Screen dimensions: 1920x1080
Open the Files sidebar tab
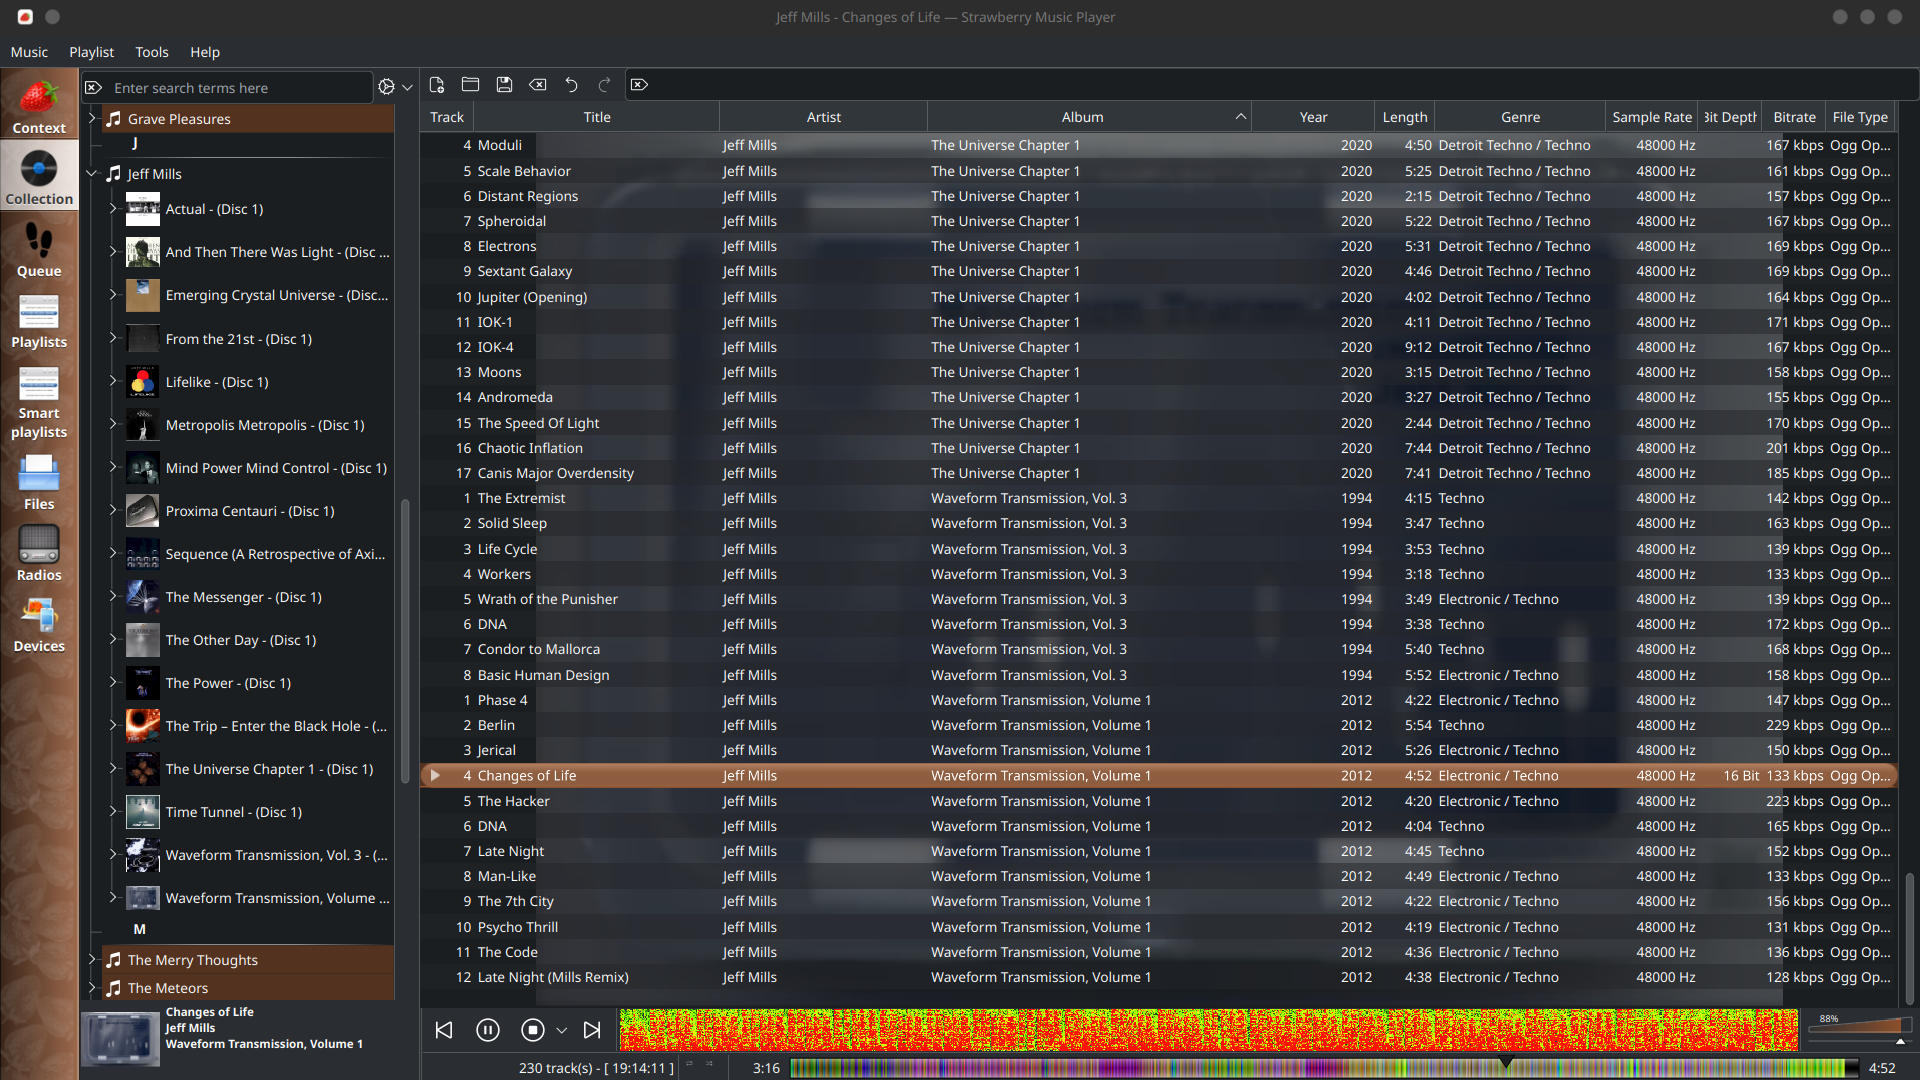pyautogui.click(x=39, y=481)
